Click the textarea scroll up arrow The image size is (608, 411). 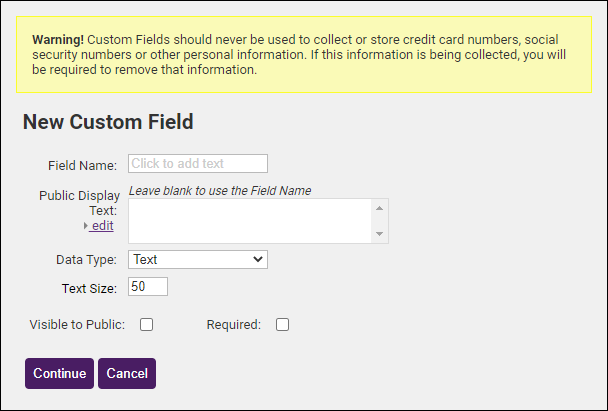tap(379, 208)
